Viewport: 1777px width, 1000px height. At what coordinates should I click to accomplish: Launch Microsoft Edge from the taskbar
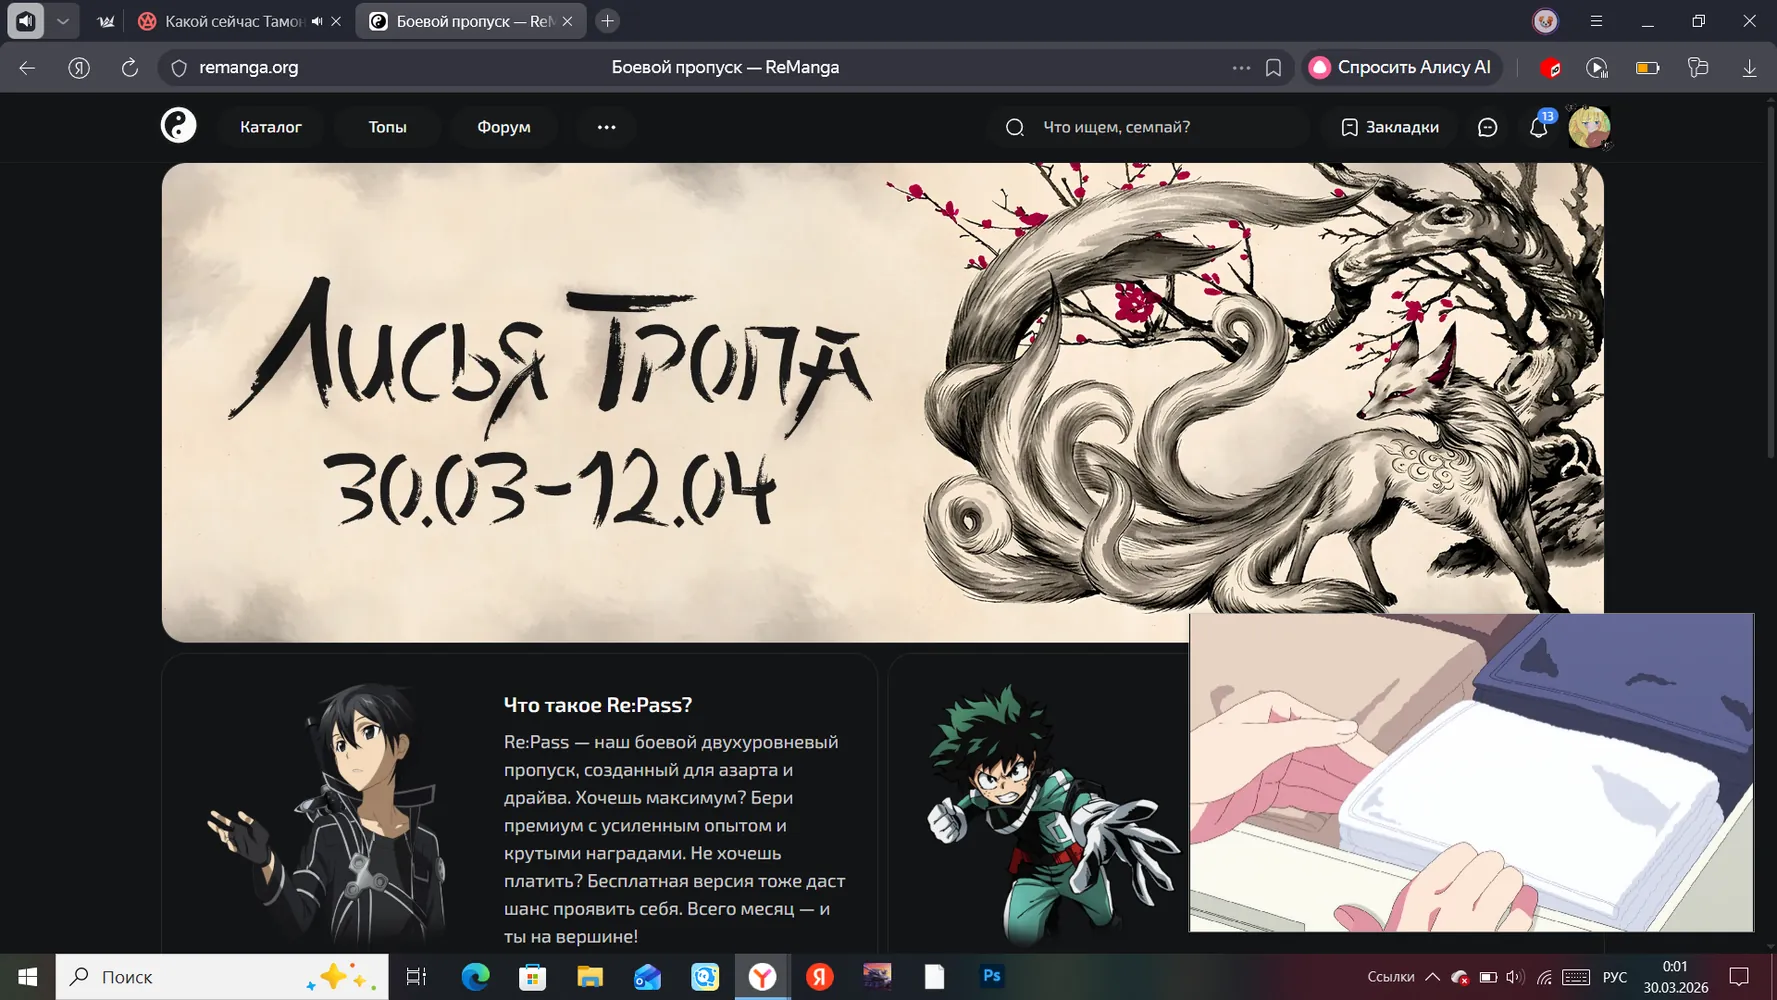475,977
